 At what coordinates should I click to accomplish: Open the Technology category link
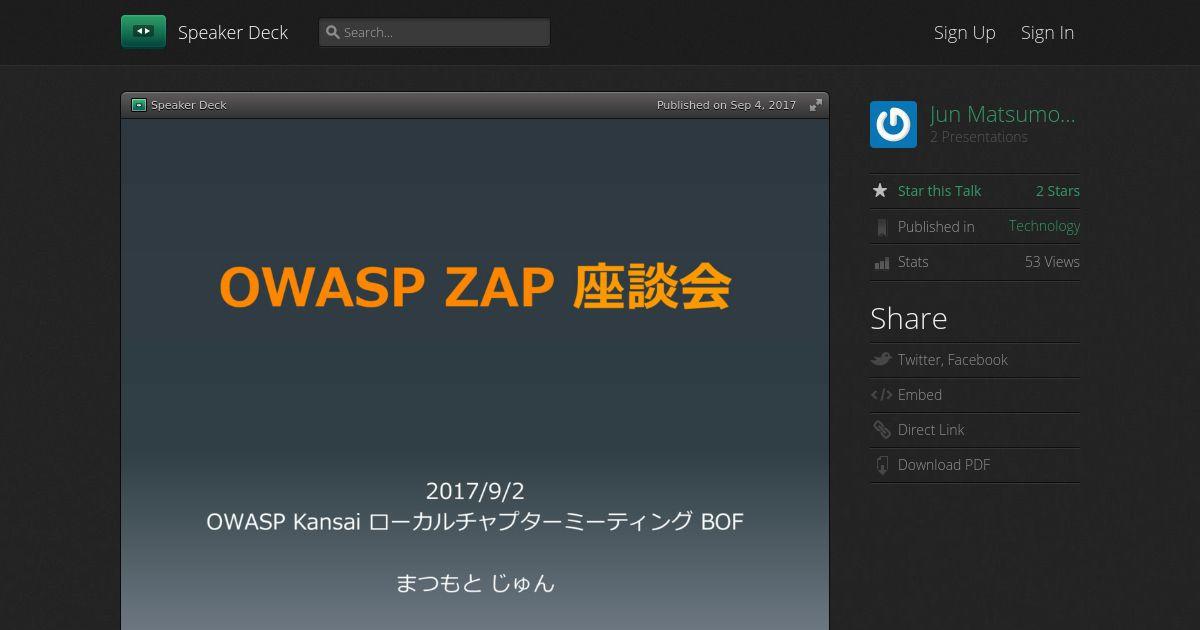pyautogui.click(x=1044, y=226)
